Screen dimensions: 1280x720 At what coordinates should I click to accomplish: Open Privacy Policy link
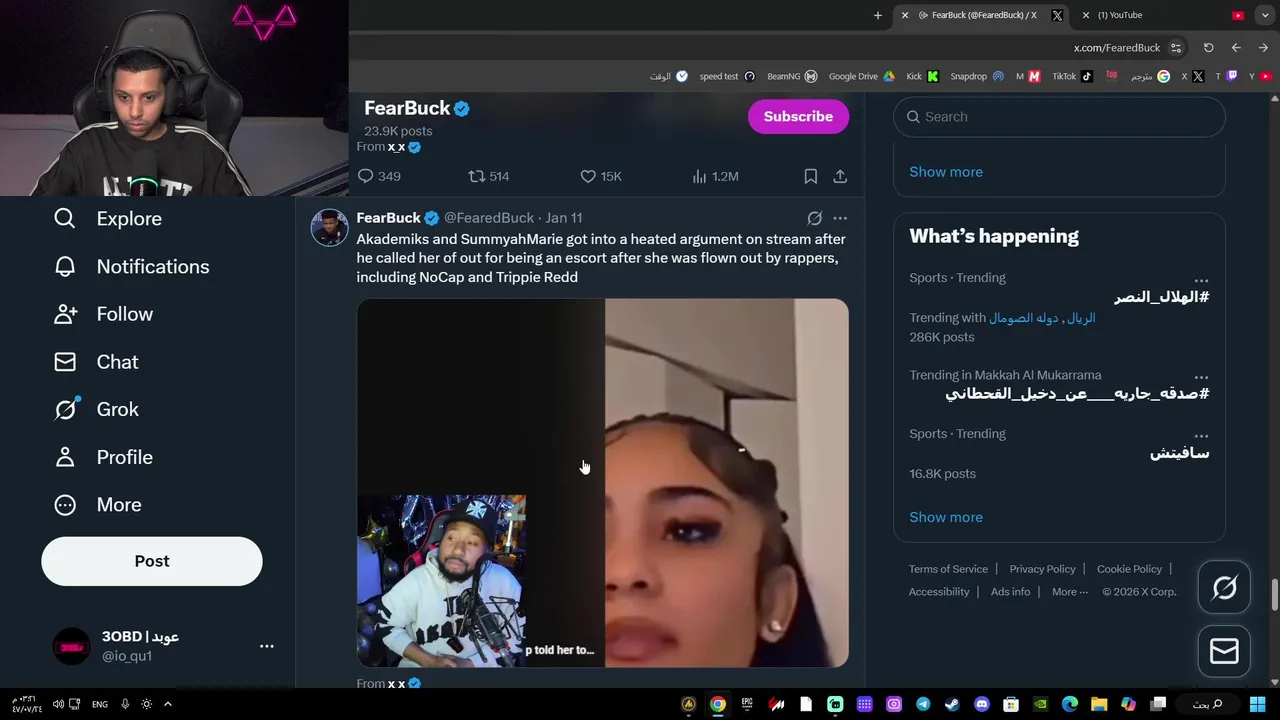[x=1042, y=569]
